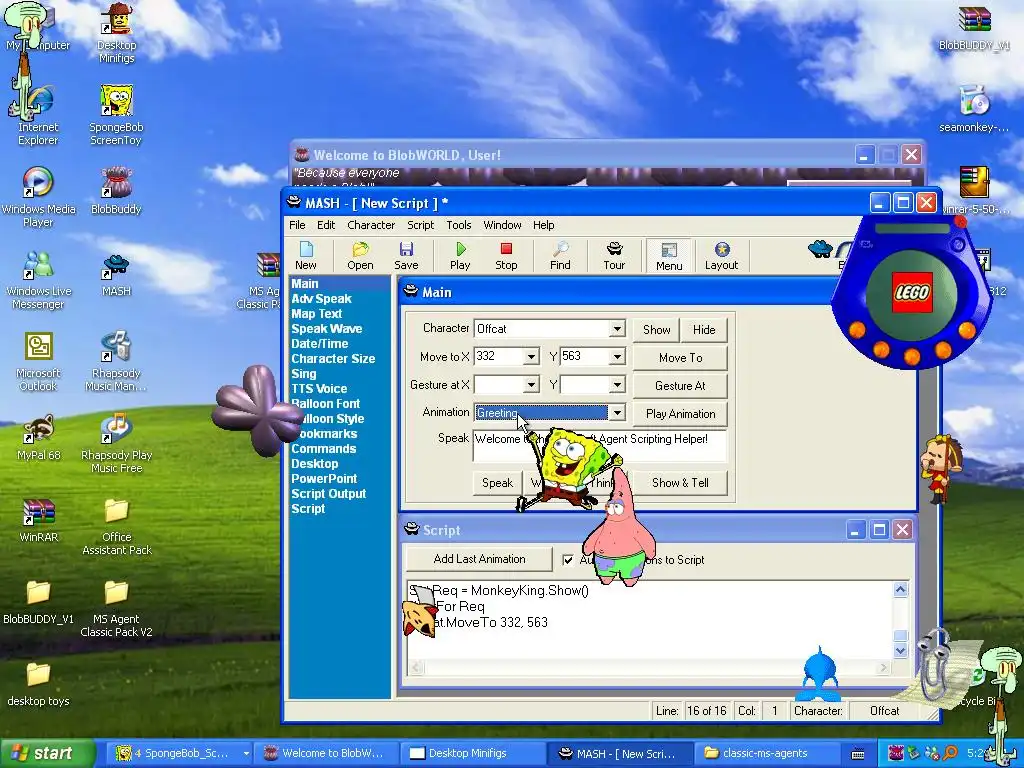Viewport: 1024px width, 768px height.
Task: Select the Desktop Minifigs desktop icon
Action: click(116, 33)
